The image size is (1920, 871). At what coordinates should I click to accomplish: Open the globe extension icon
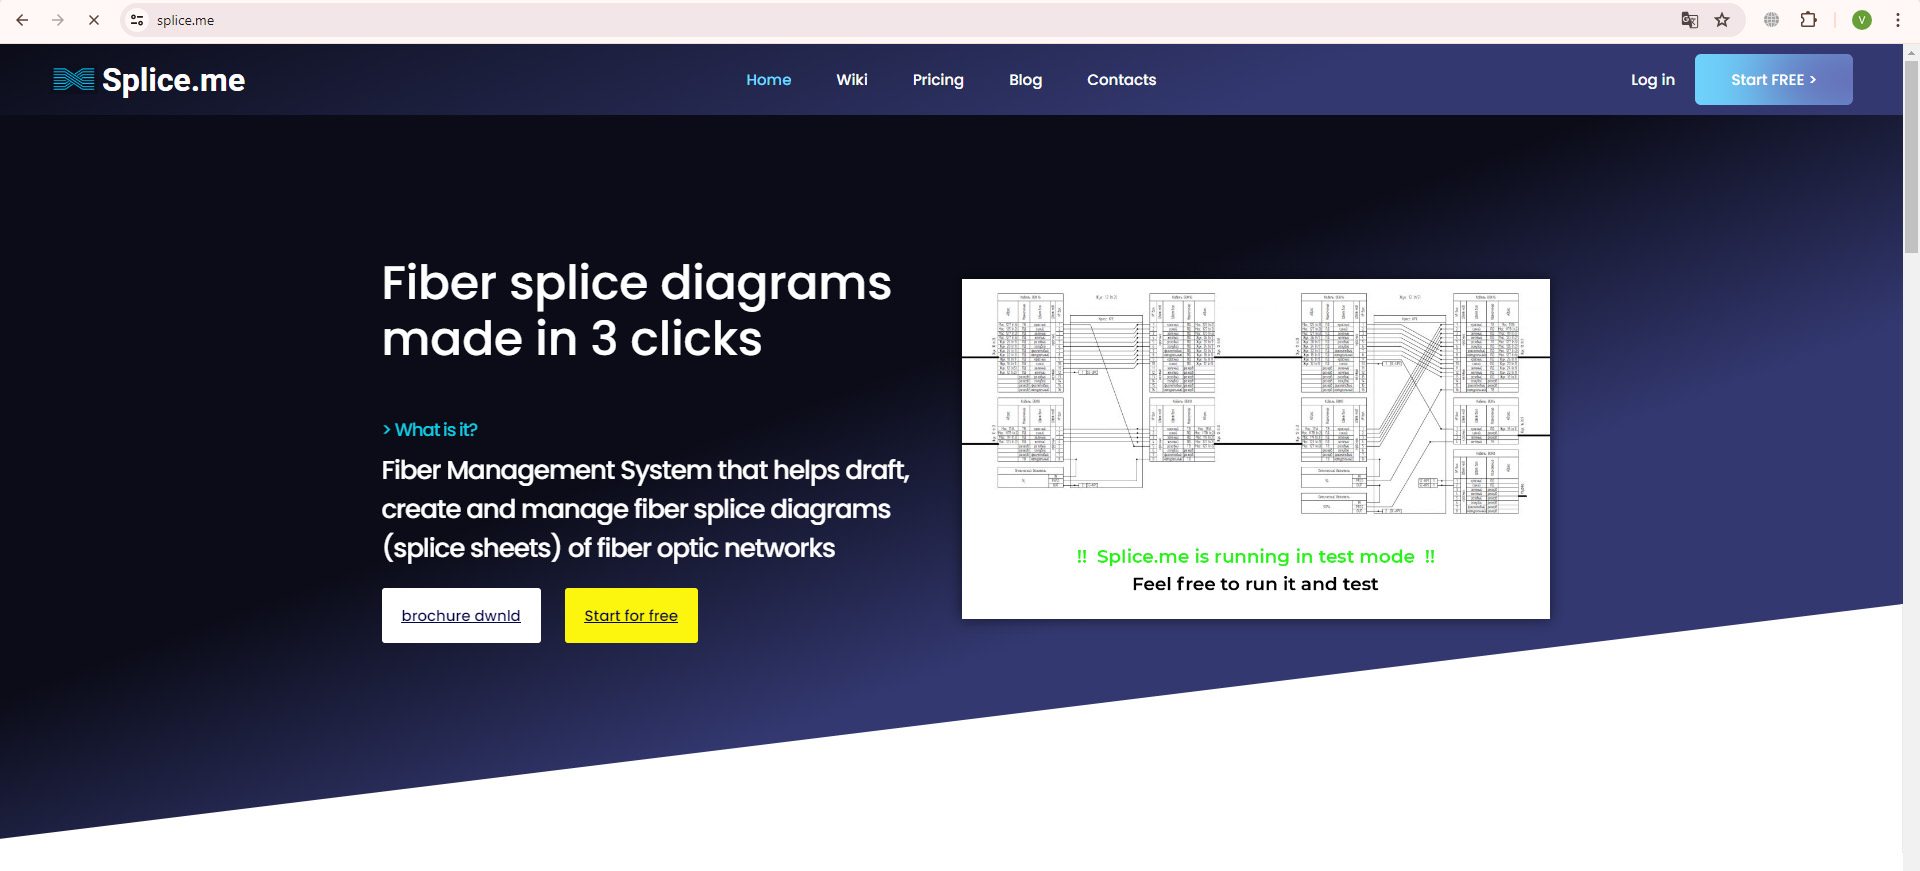click(1771, 20)
